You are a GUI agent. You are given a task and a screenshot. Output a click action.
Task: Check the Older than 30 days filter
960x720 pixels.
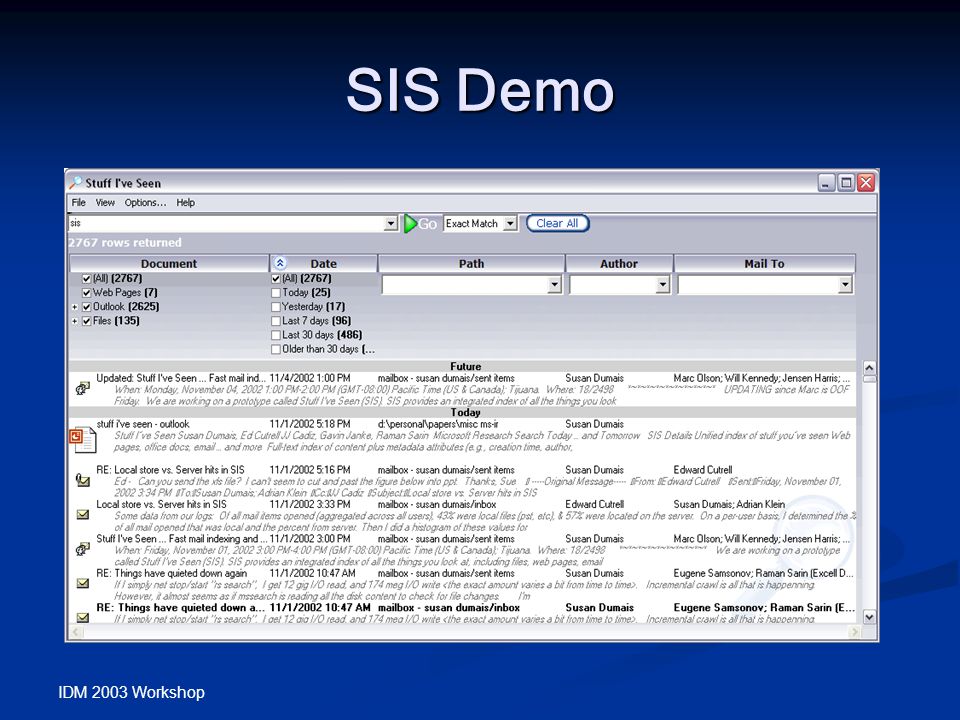(276, 350)
